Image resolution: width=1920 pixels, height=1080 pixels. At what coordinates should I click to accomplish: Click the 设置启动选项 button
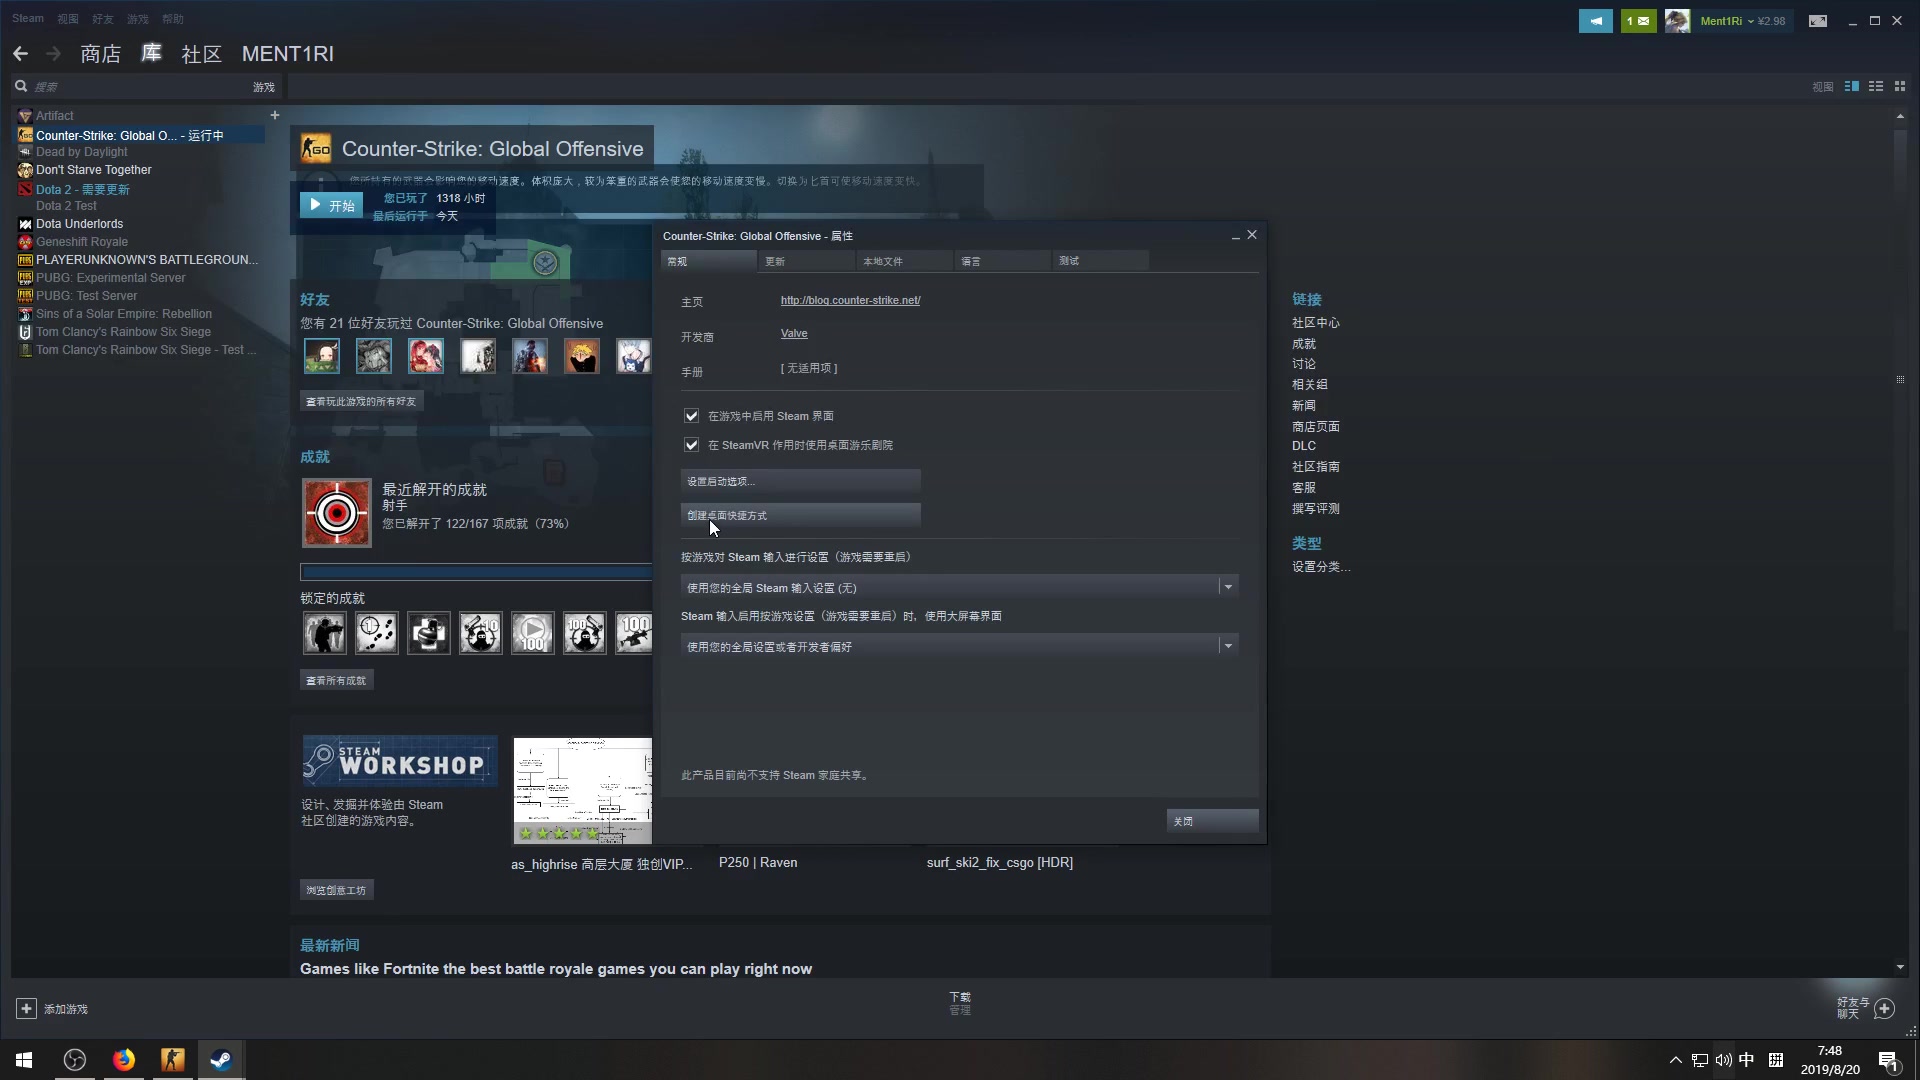click(800, 481)
